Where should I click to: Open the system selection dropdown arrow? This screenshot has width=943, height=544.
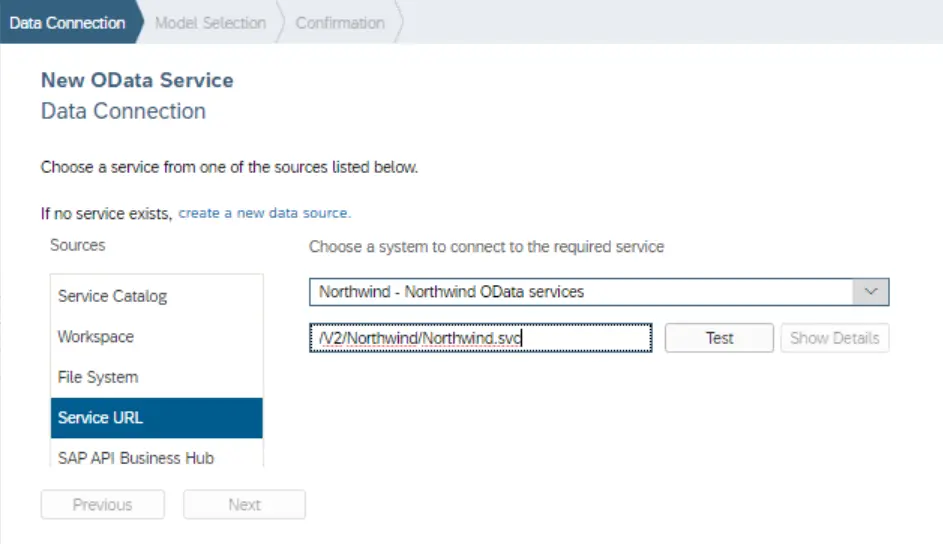(870, 292)
